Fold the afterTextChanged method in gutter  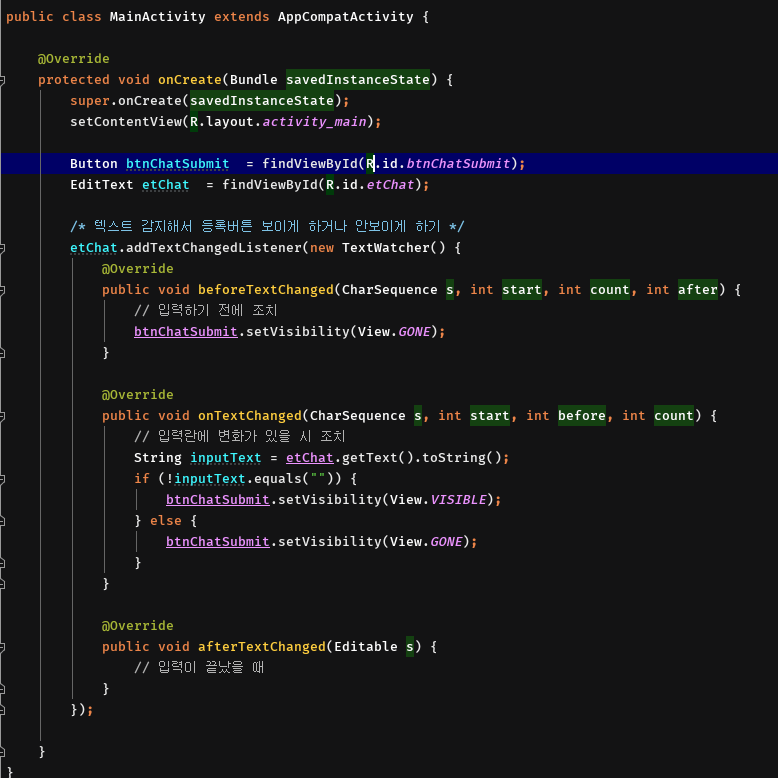2,647
